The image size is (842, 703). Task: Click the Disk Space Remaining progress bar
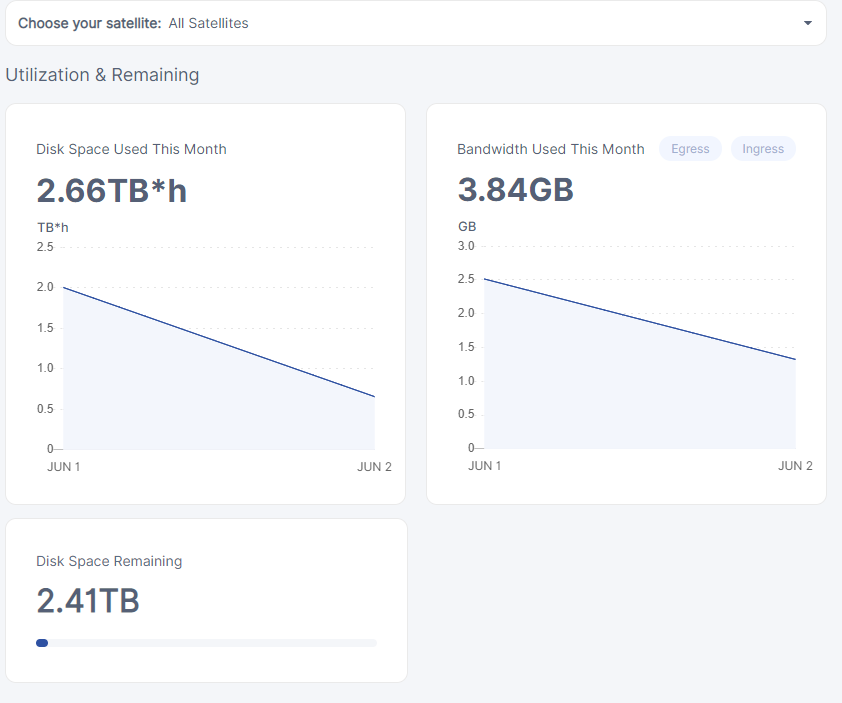click(206, 643)
